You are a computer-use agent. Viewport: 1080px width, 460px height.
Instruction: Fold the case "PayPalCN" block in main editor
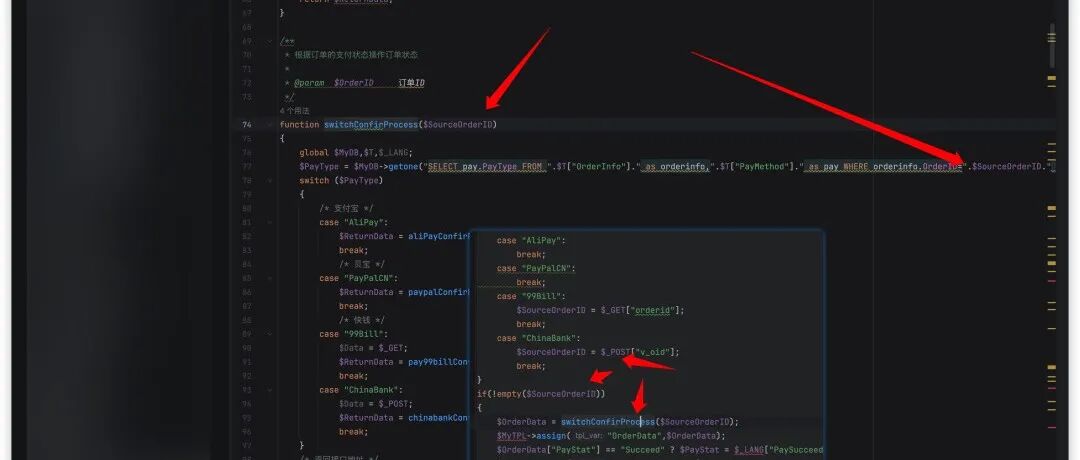pos(270,278)
